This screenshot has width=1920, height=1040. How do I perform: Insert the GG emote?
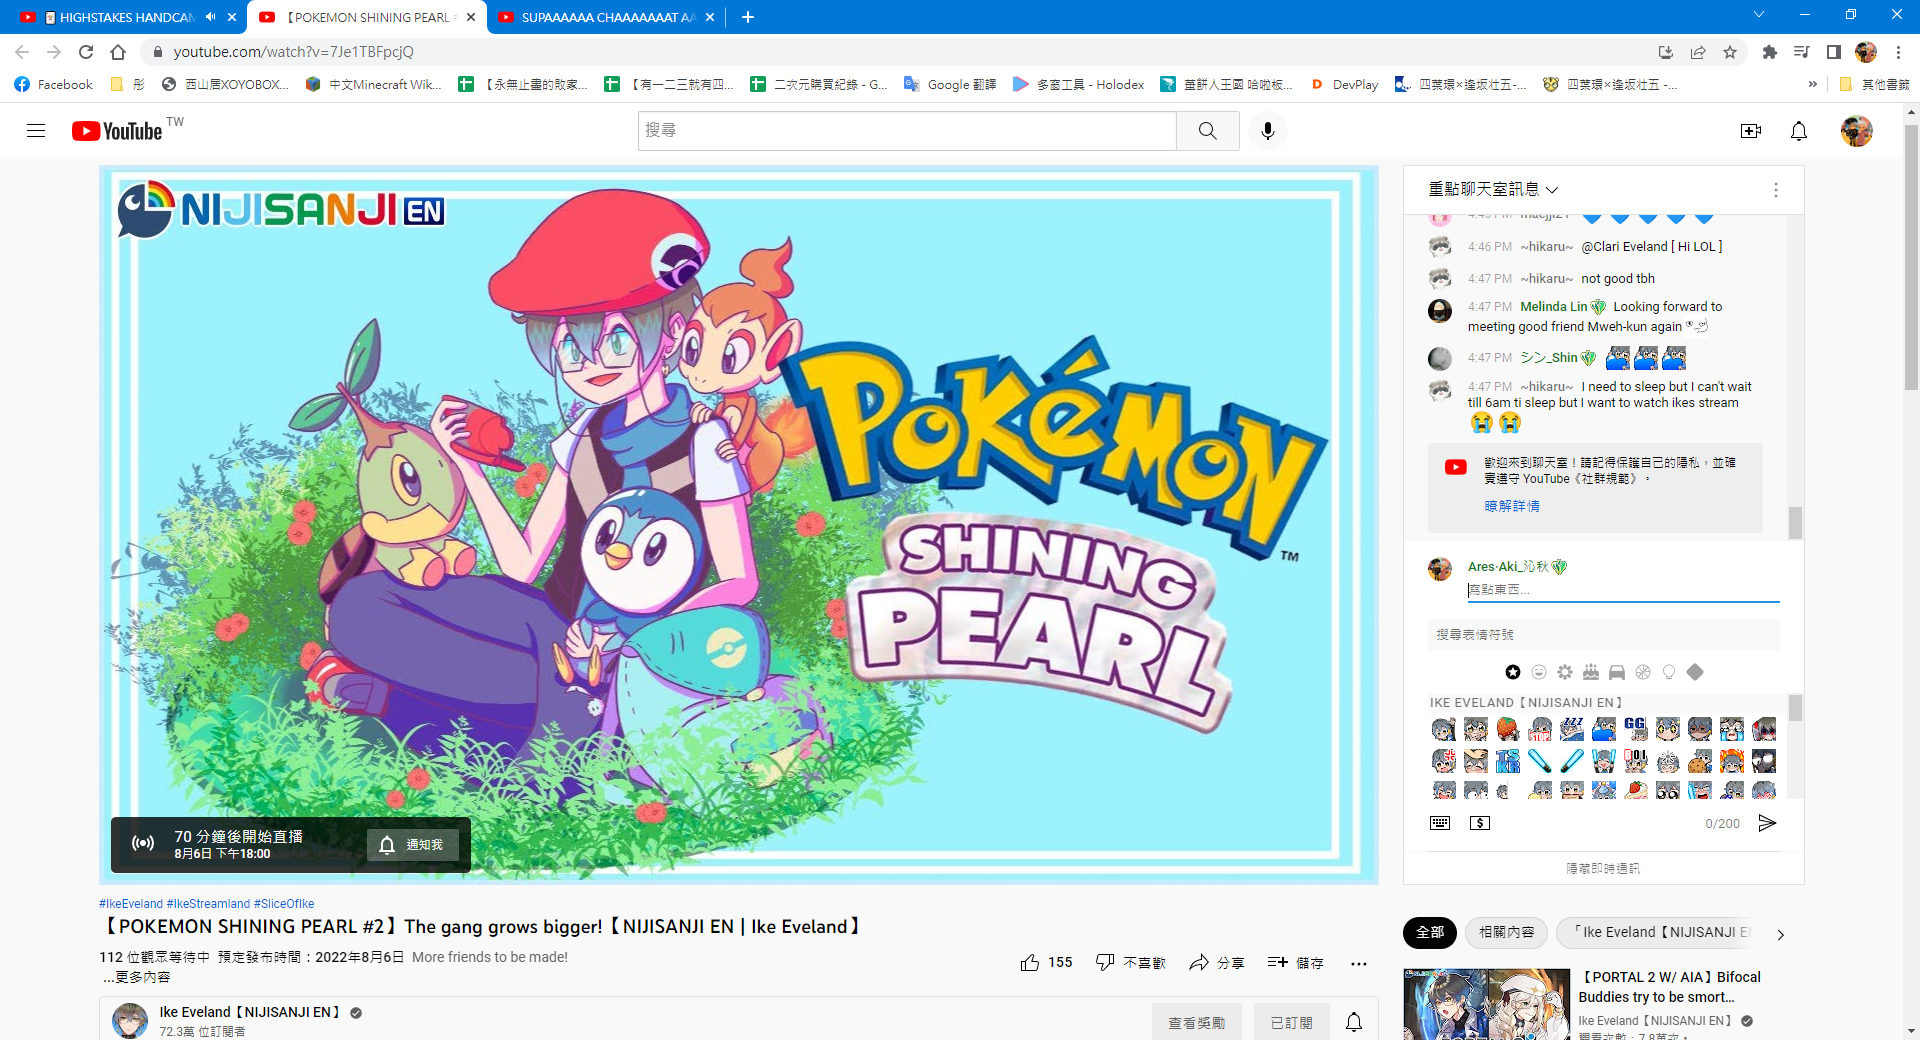1635,729
